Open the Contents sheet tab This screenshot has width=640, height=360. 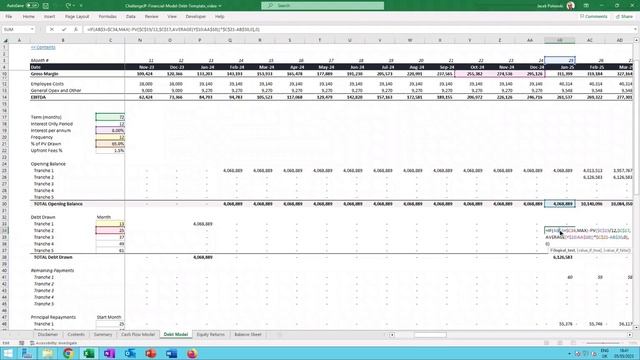[x=76, y=335]
